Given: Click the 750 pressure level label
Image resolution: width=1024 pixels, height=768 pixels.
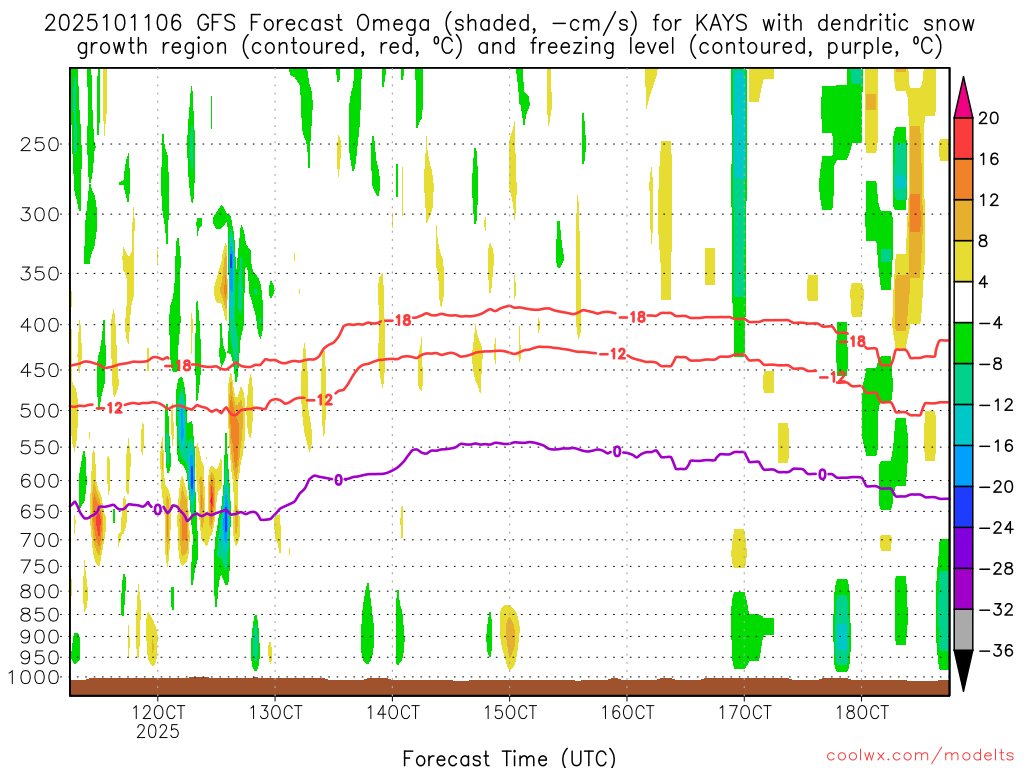Looking at the screenshot, I should pyautogui.click(x=40, y=567).
